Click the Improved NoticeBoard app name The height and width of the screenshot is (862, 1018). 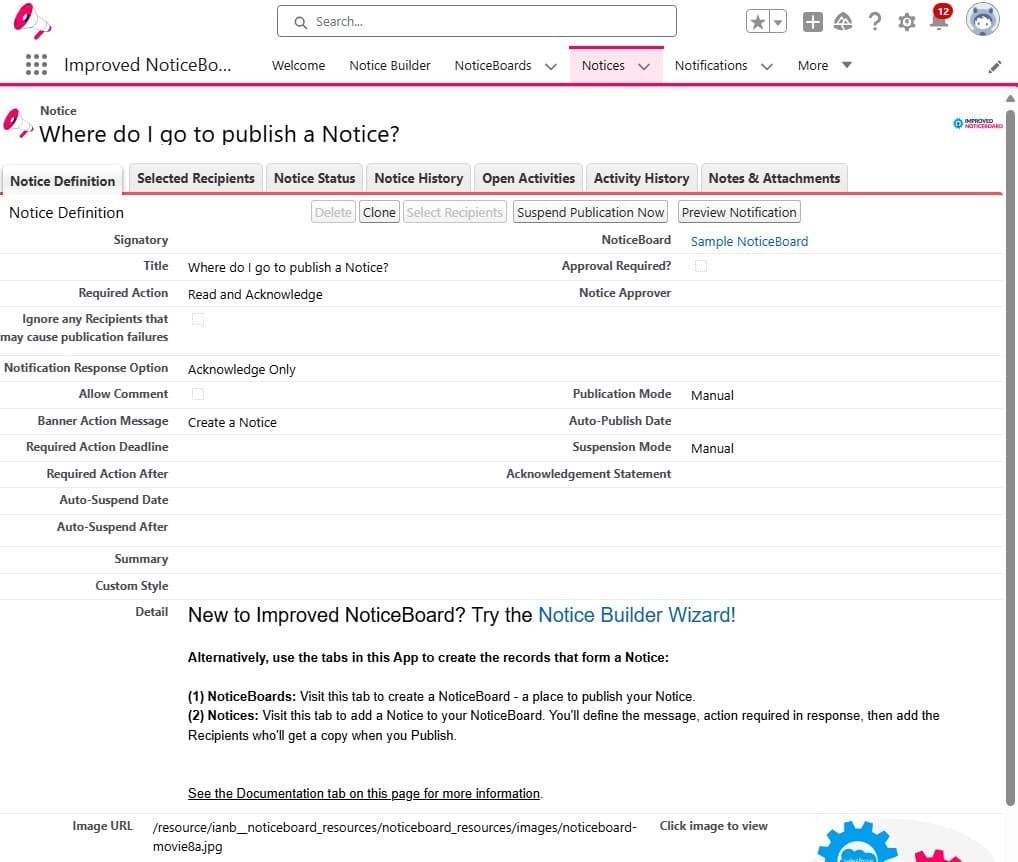tap(147, 65)
